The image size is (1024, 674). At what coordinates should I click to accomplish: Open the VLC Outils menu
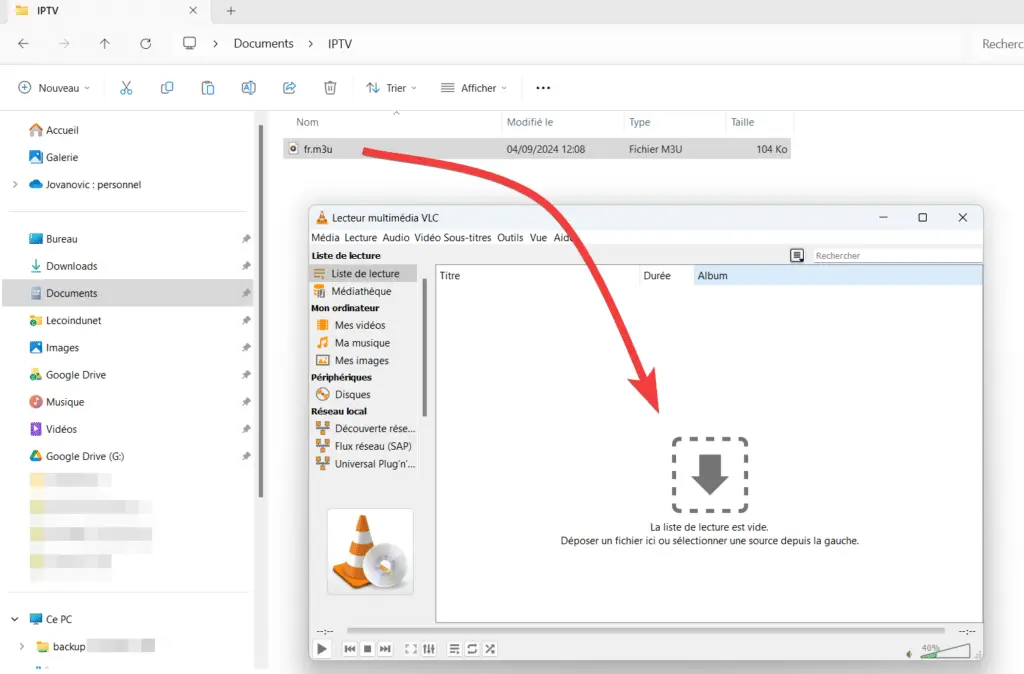coord(510,238)
